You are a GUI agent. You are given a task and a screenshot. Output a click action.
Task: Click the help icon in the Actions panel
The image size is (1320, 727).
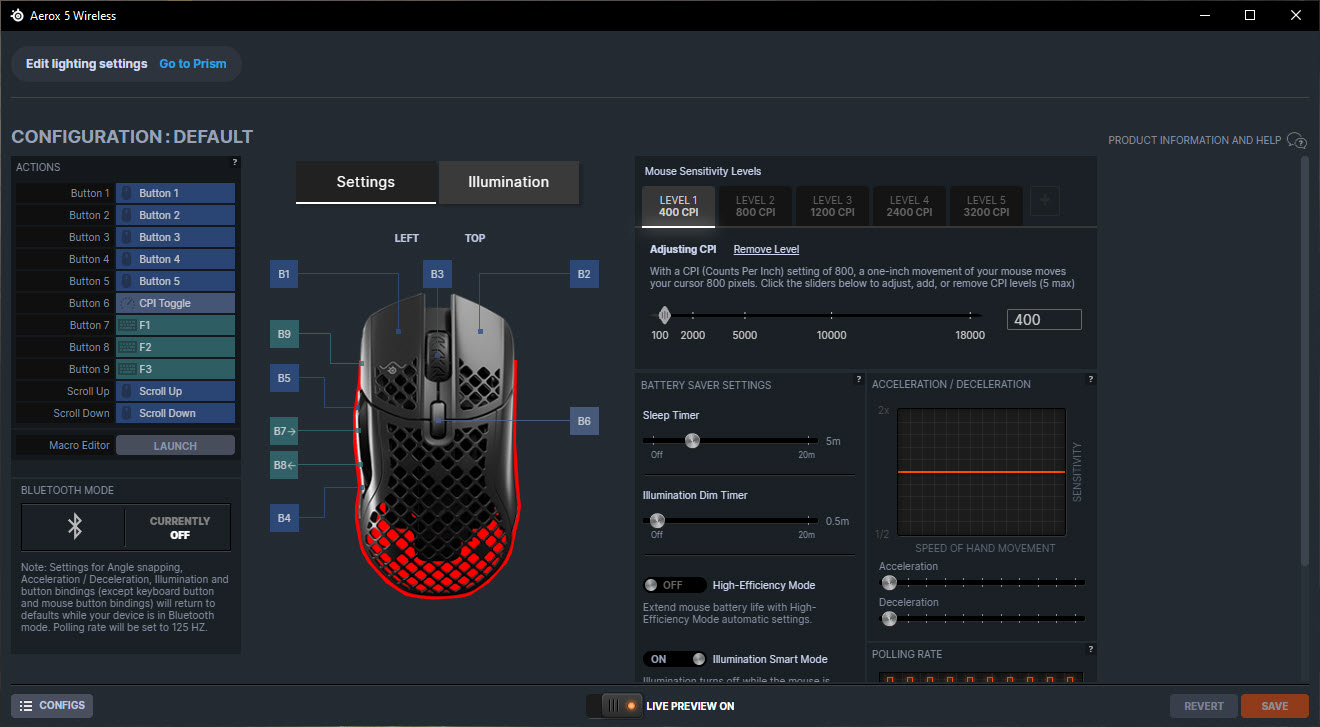[234, 162]
